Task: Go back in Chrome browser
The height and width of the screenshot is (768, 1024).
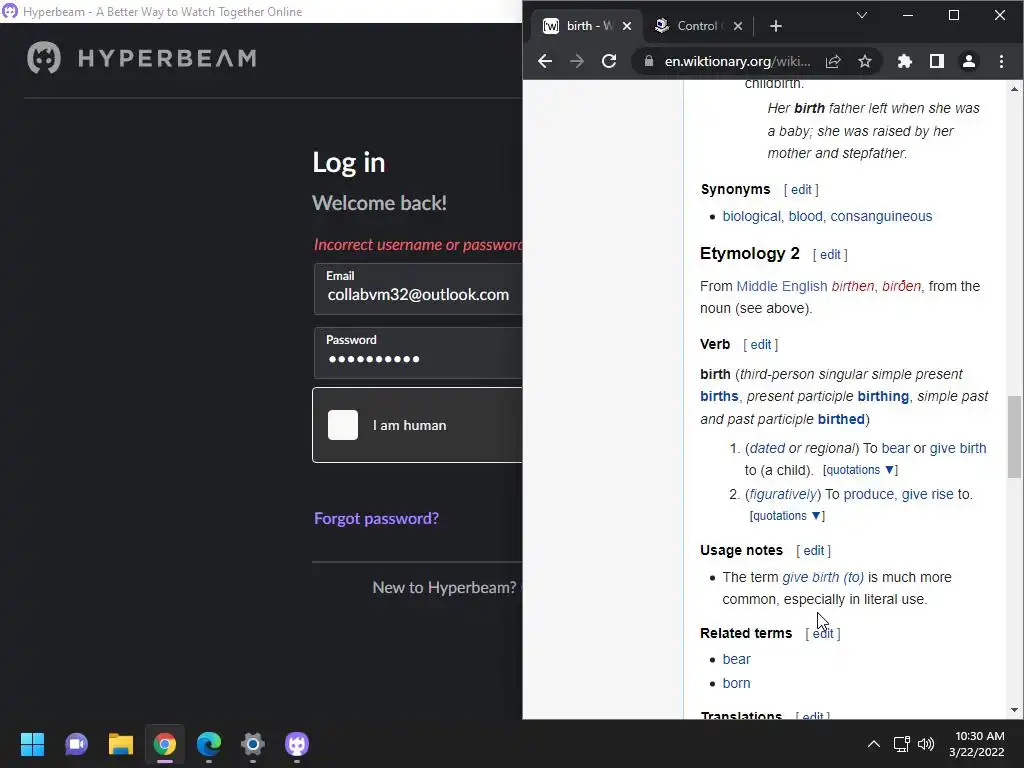Action: coord(545,61)
